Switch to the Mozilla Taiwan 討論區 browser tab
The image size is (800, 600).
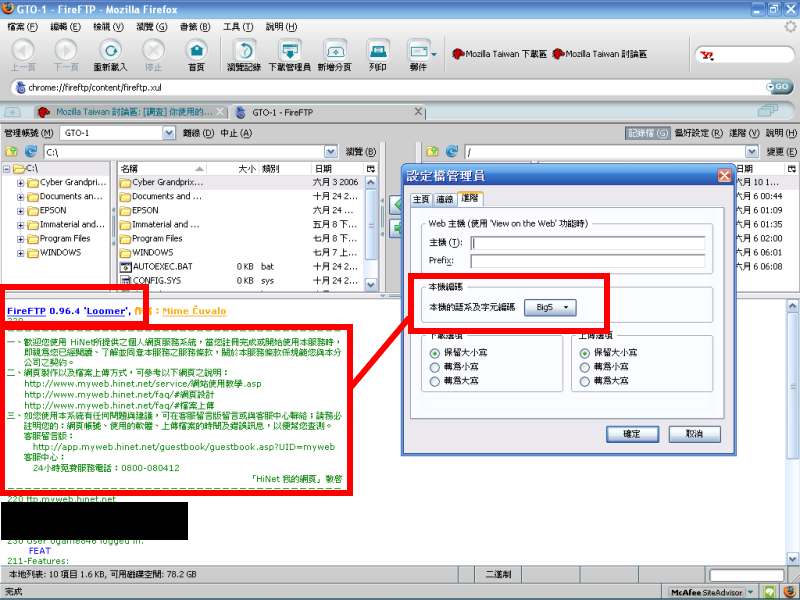pos(131,112)
